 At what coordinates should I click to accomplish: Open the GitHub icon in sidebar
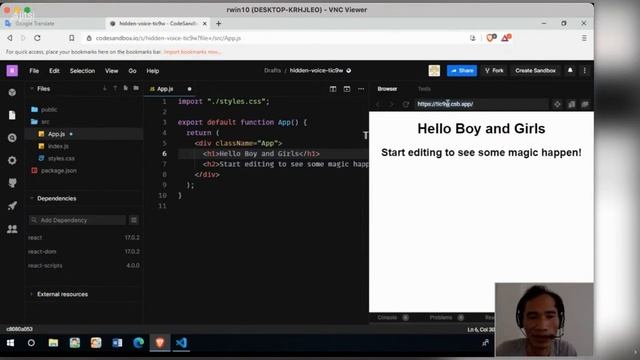[x=12, y=183]
